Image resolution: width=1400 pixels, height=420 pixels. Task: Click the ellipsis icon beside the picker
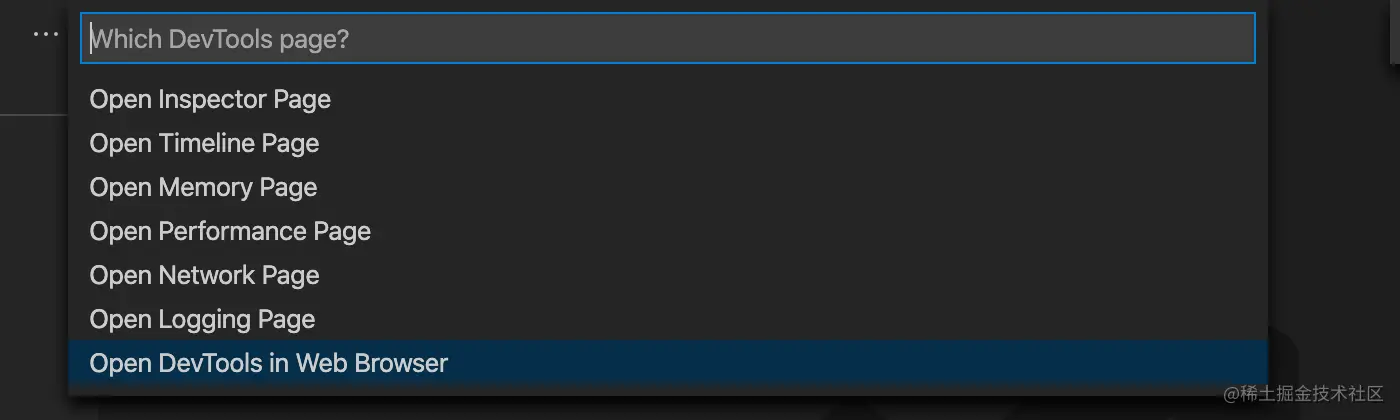pyautogui.click(x=46, y=35)
